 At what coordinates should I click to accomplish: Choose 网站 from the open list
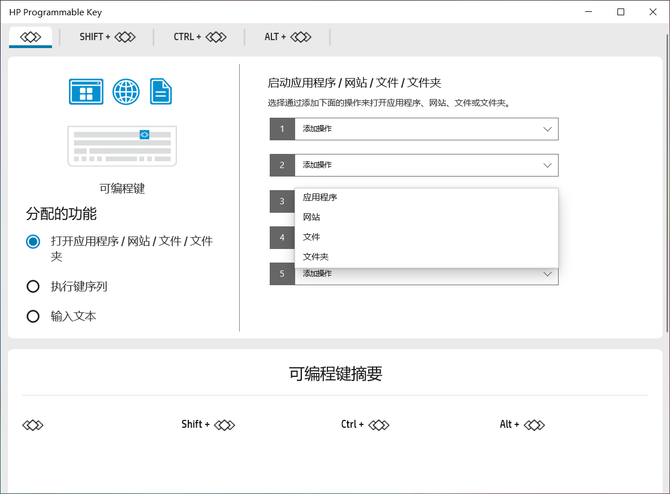(426, 217)
